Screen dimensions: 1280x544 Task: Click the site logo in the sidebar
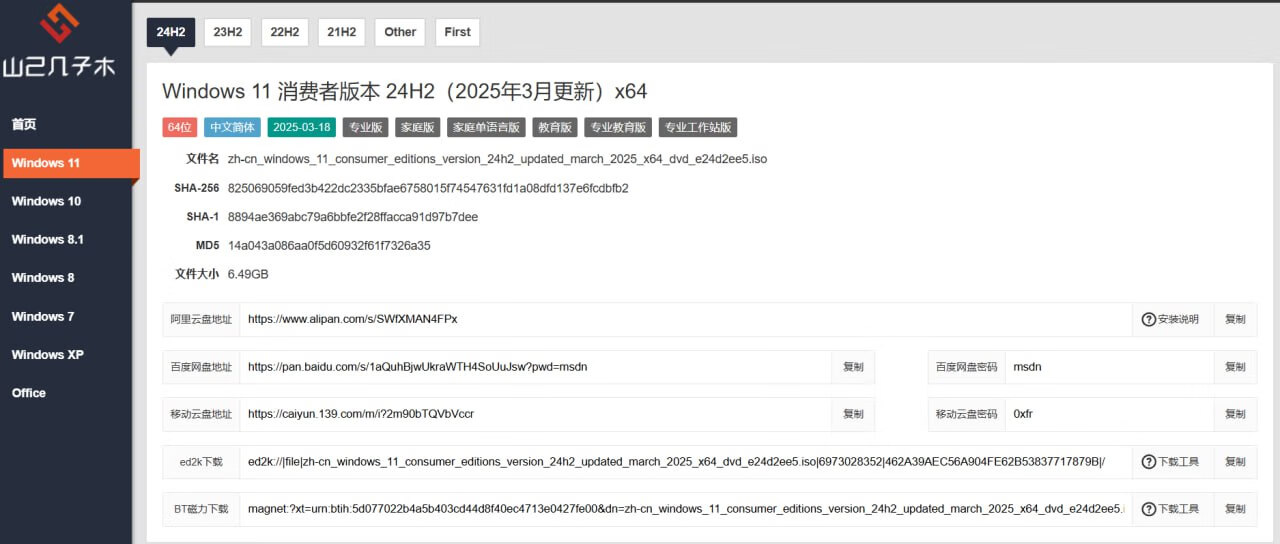58,40
